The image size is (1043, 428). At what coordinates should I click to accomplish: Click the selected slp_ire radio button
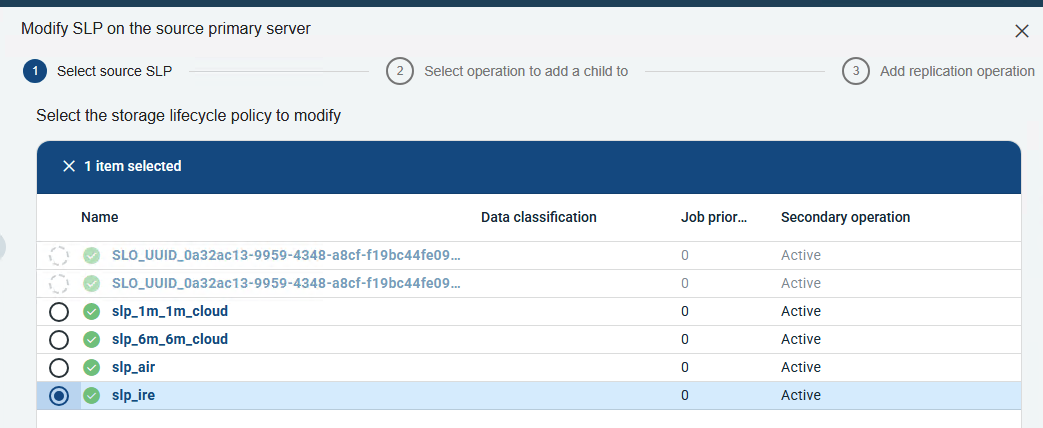pos(59,395)
